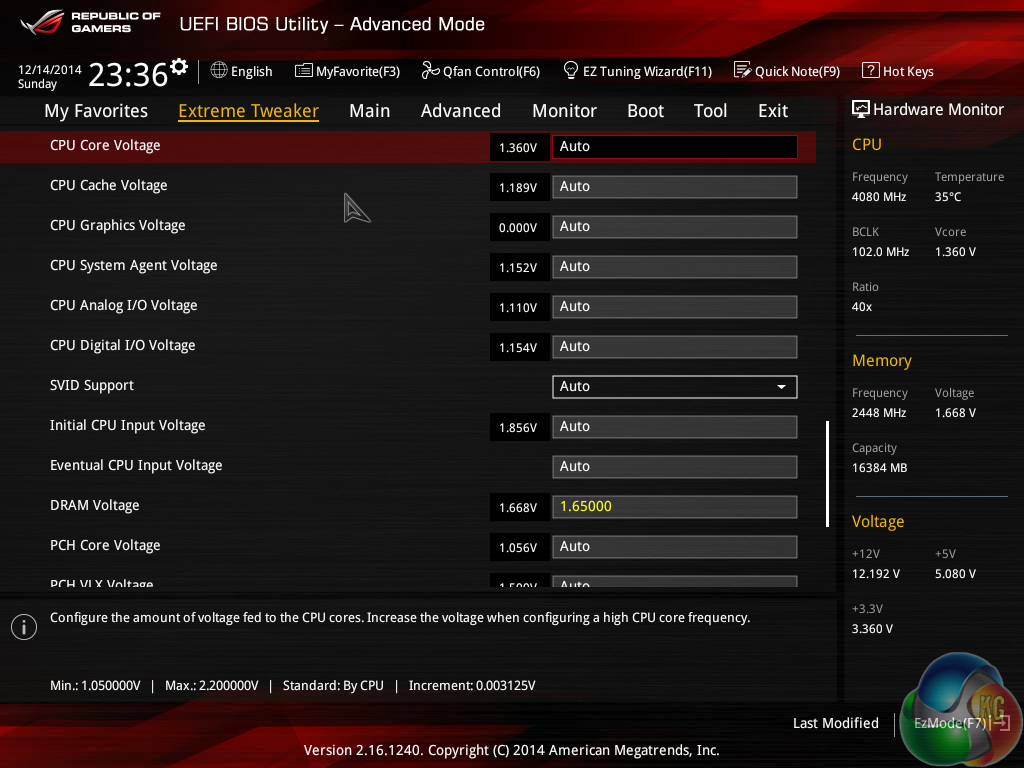Click the DRAM Voltage 1.65000 field
Image resolution: width=1024 pixels, height=768 pixels.
click(675, 507)
